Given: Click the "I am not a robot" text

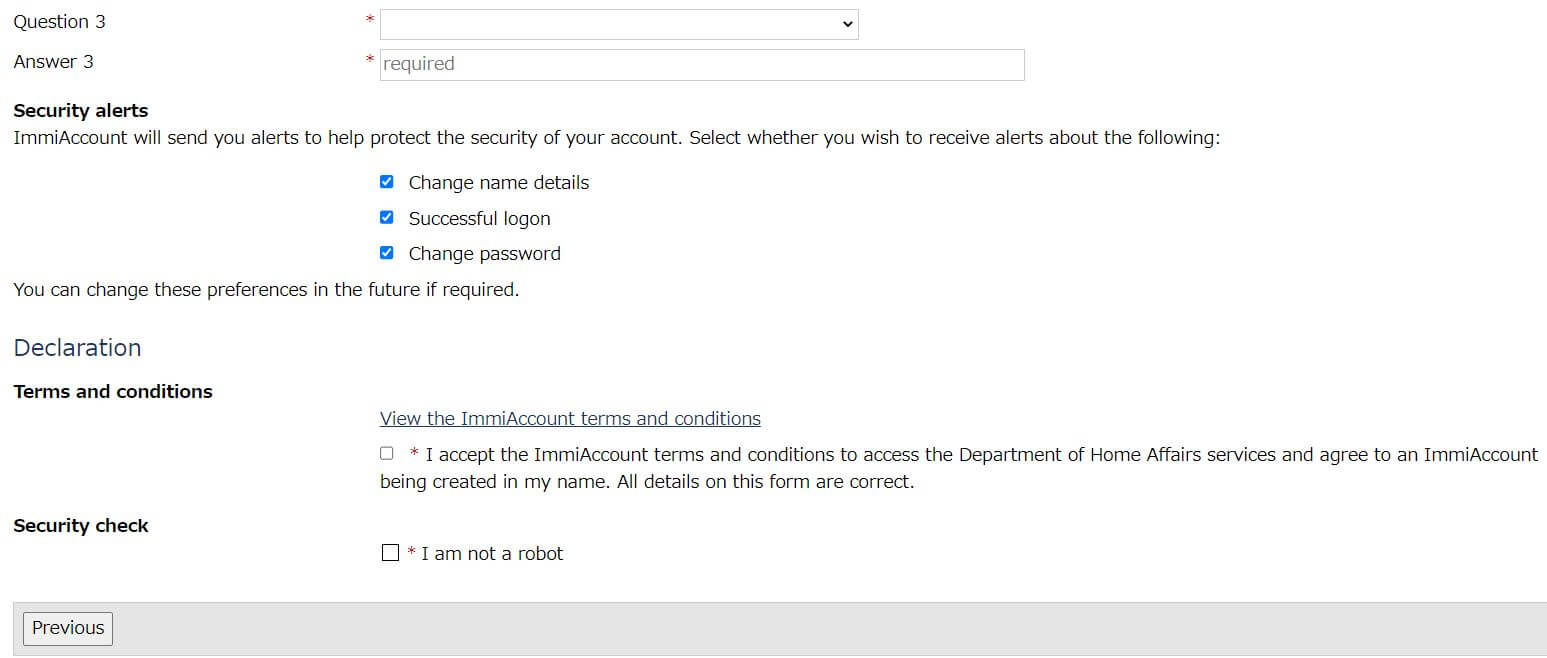Looking at the screenshot, I should (492, 554).
